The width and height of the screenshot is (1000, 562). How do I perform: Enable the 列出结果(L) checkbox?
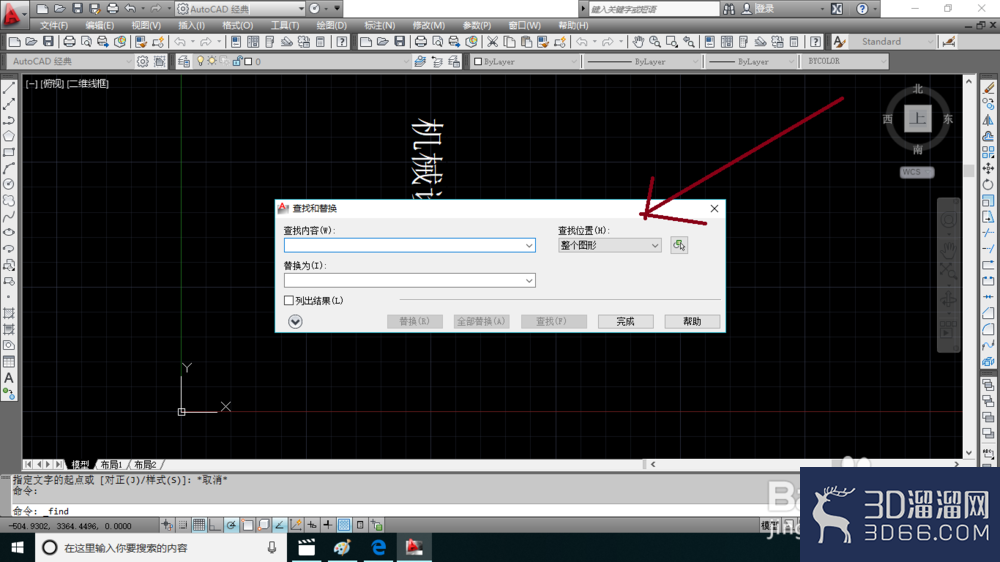click(x=289, y=300)
